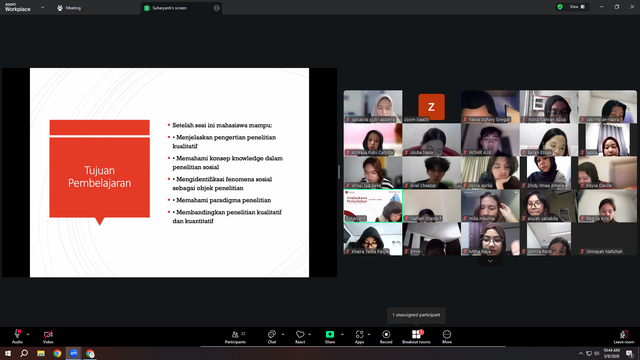Expand apps options arrow beside Apps
The width and height of the screenshot is (640, 360).
click(x=369, y=334)
